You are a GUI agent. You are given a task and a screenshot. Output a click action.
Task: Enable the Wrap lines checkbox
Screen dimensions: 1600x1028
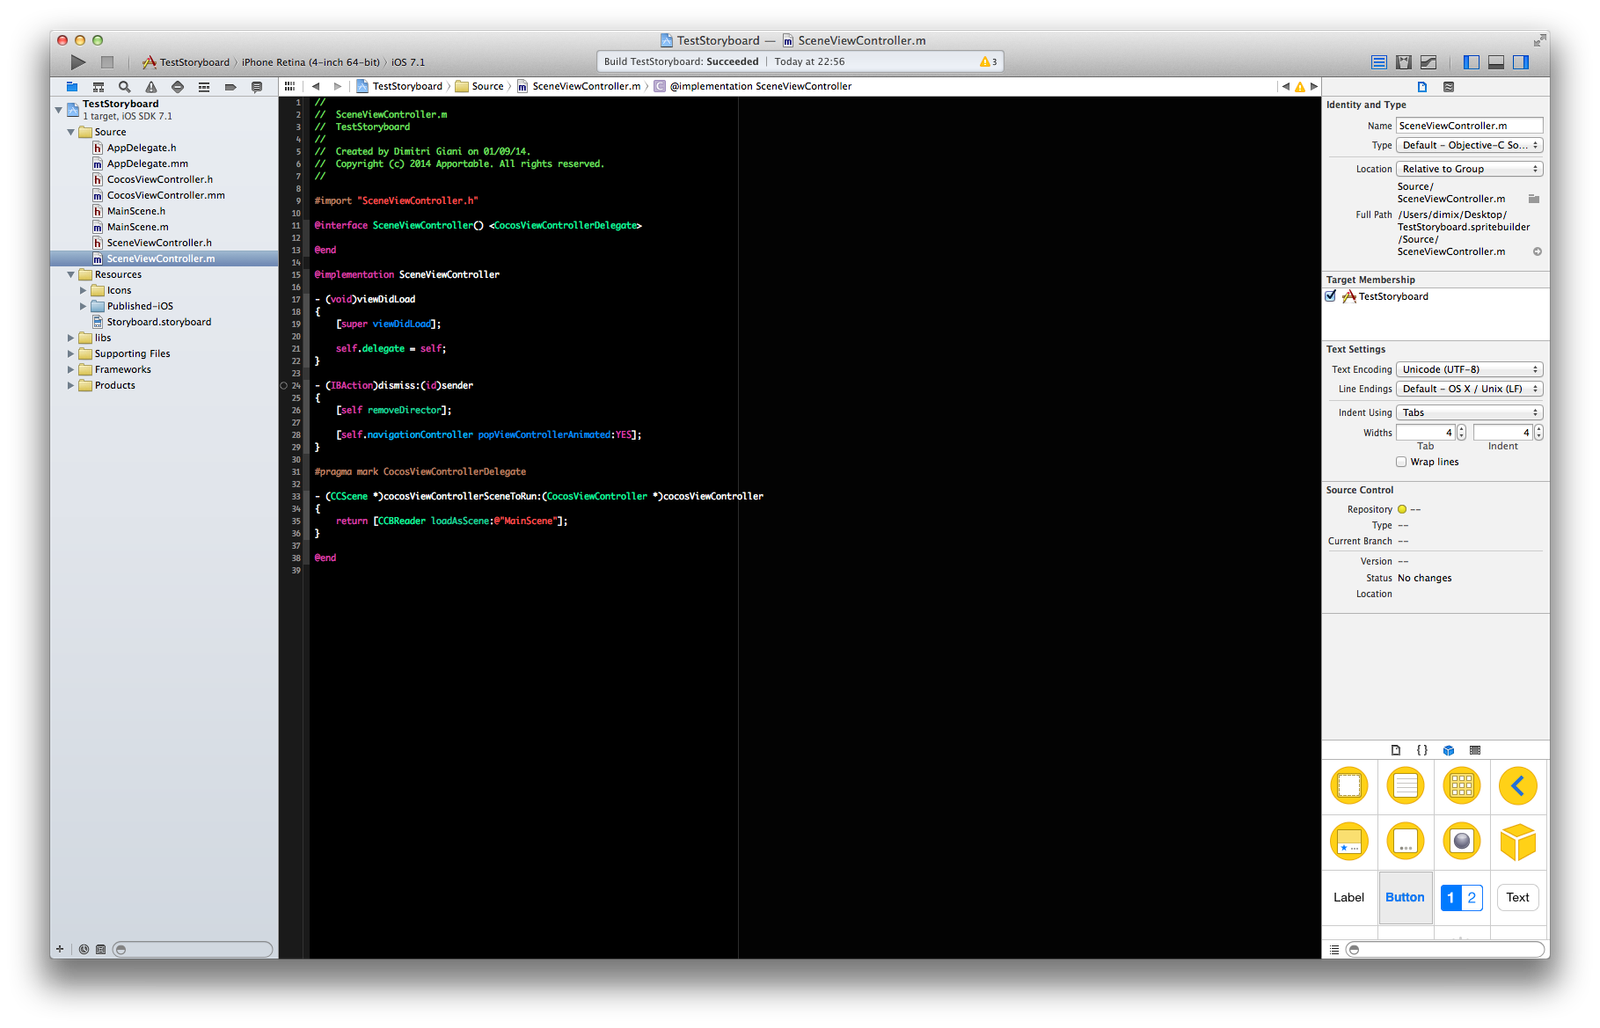(1401, 462)
